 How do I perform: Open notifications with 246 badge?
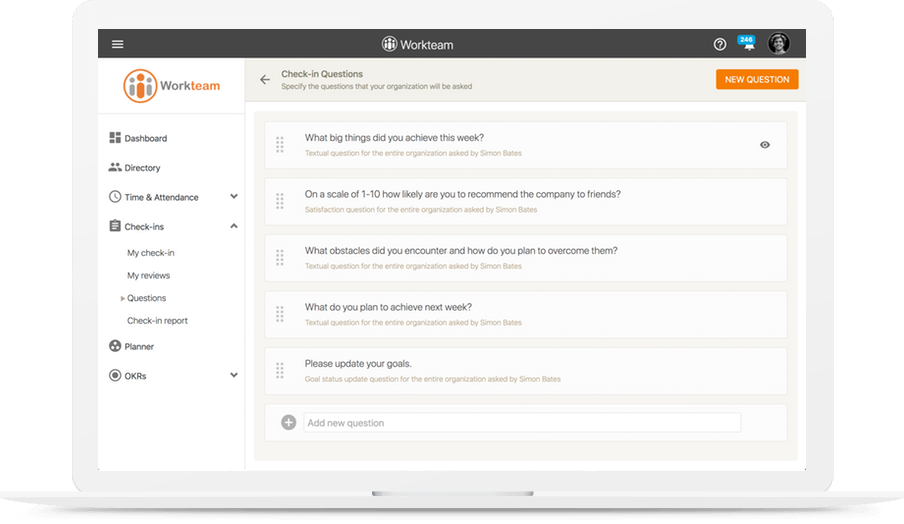747,43
